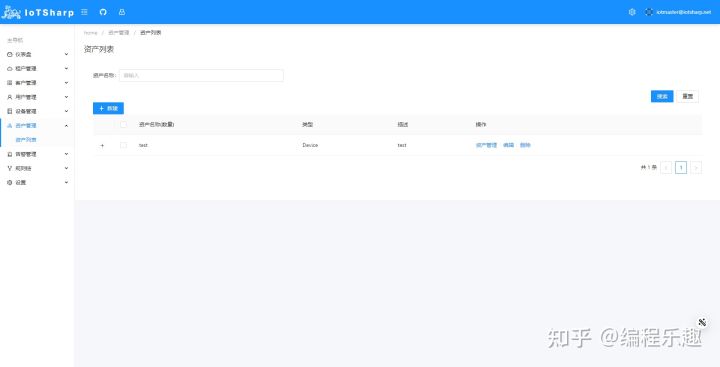This screenshot has width=720, height=367.
Task: Collapse the 资产管理 menu chevron
Action: [x=66, y=125]
